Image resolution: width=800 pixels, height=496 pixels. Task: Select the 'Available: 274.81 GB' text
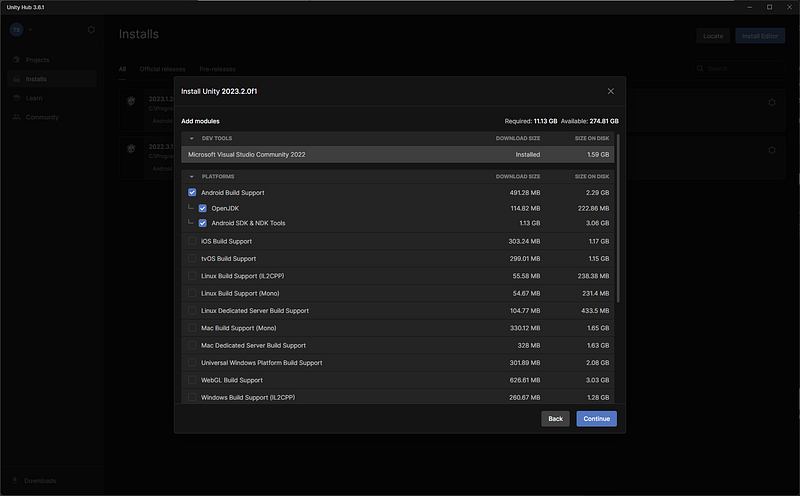click(x=589, y=121)
